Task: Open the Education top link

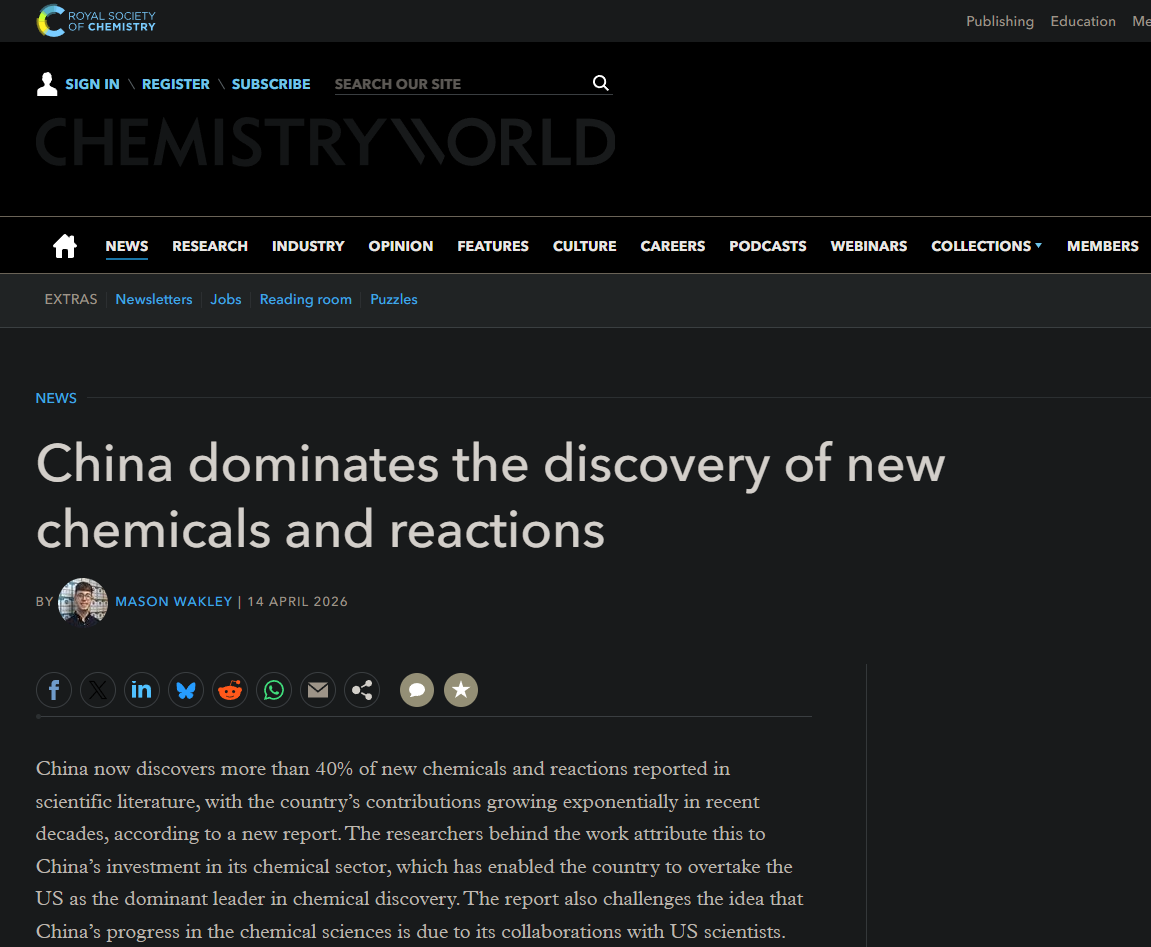Action: pyautogui.click(x=1083, y=21)
